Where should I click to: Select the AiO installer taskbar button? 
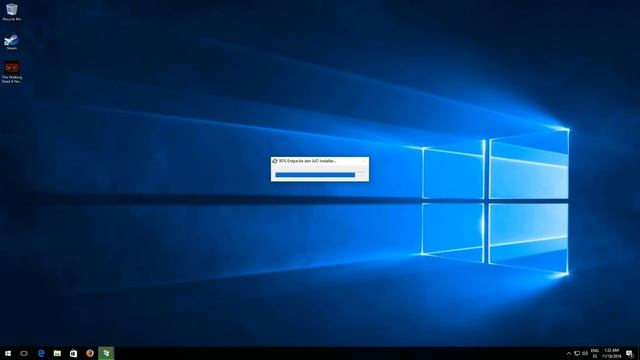click(106, 353)
